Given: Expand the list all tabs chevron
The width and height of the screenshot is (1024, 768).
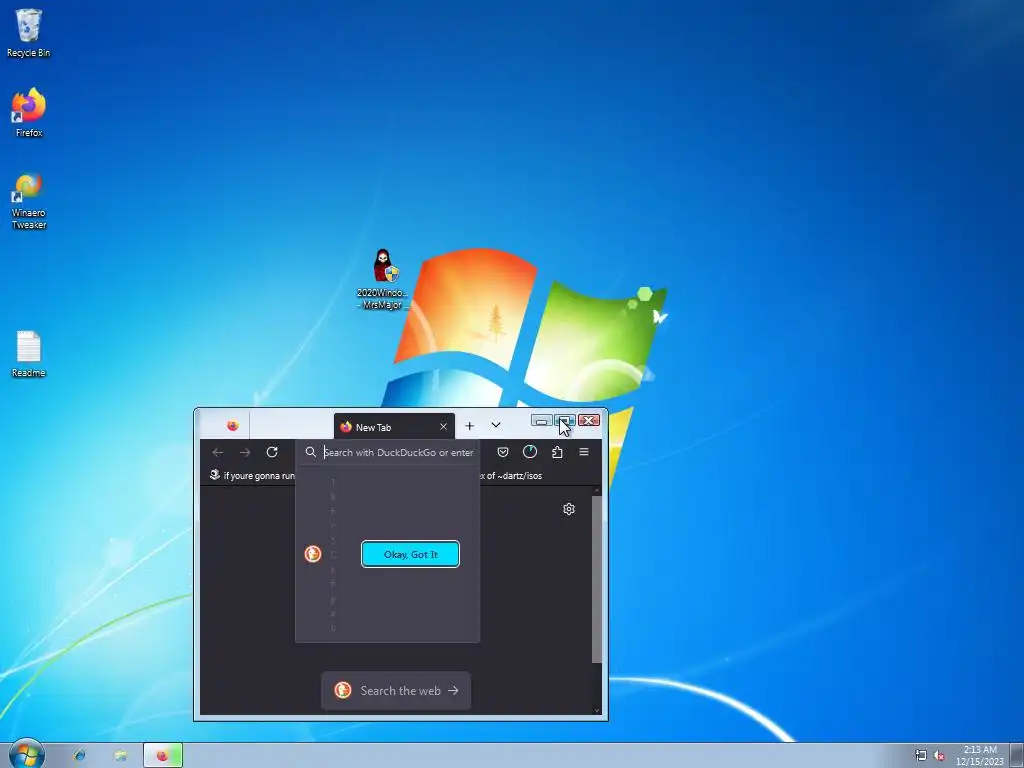Looking at the screenshot, I should coord(496,425).
